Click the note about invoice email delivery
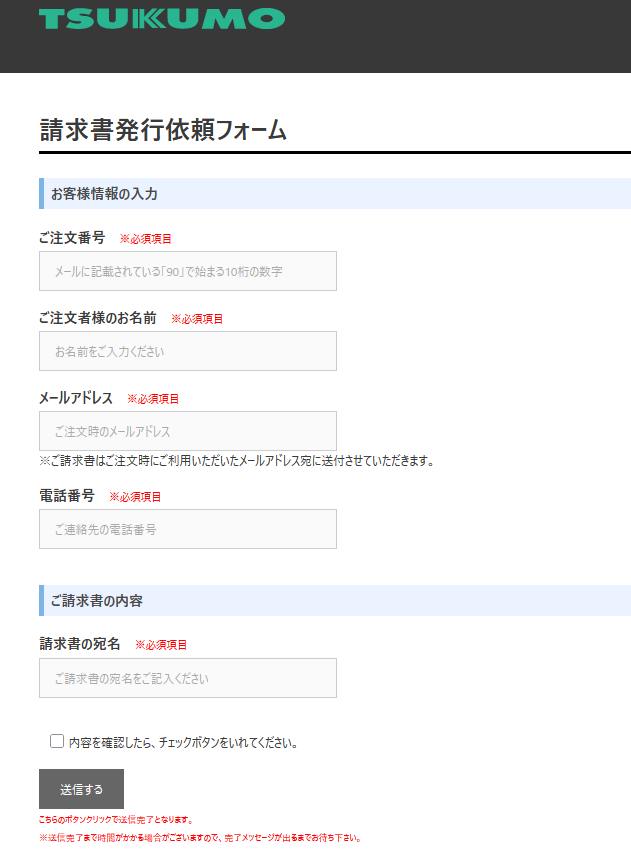631x853 pixels. coord(236,461)
